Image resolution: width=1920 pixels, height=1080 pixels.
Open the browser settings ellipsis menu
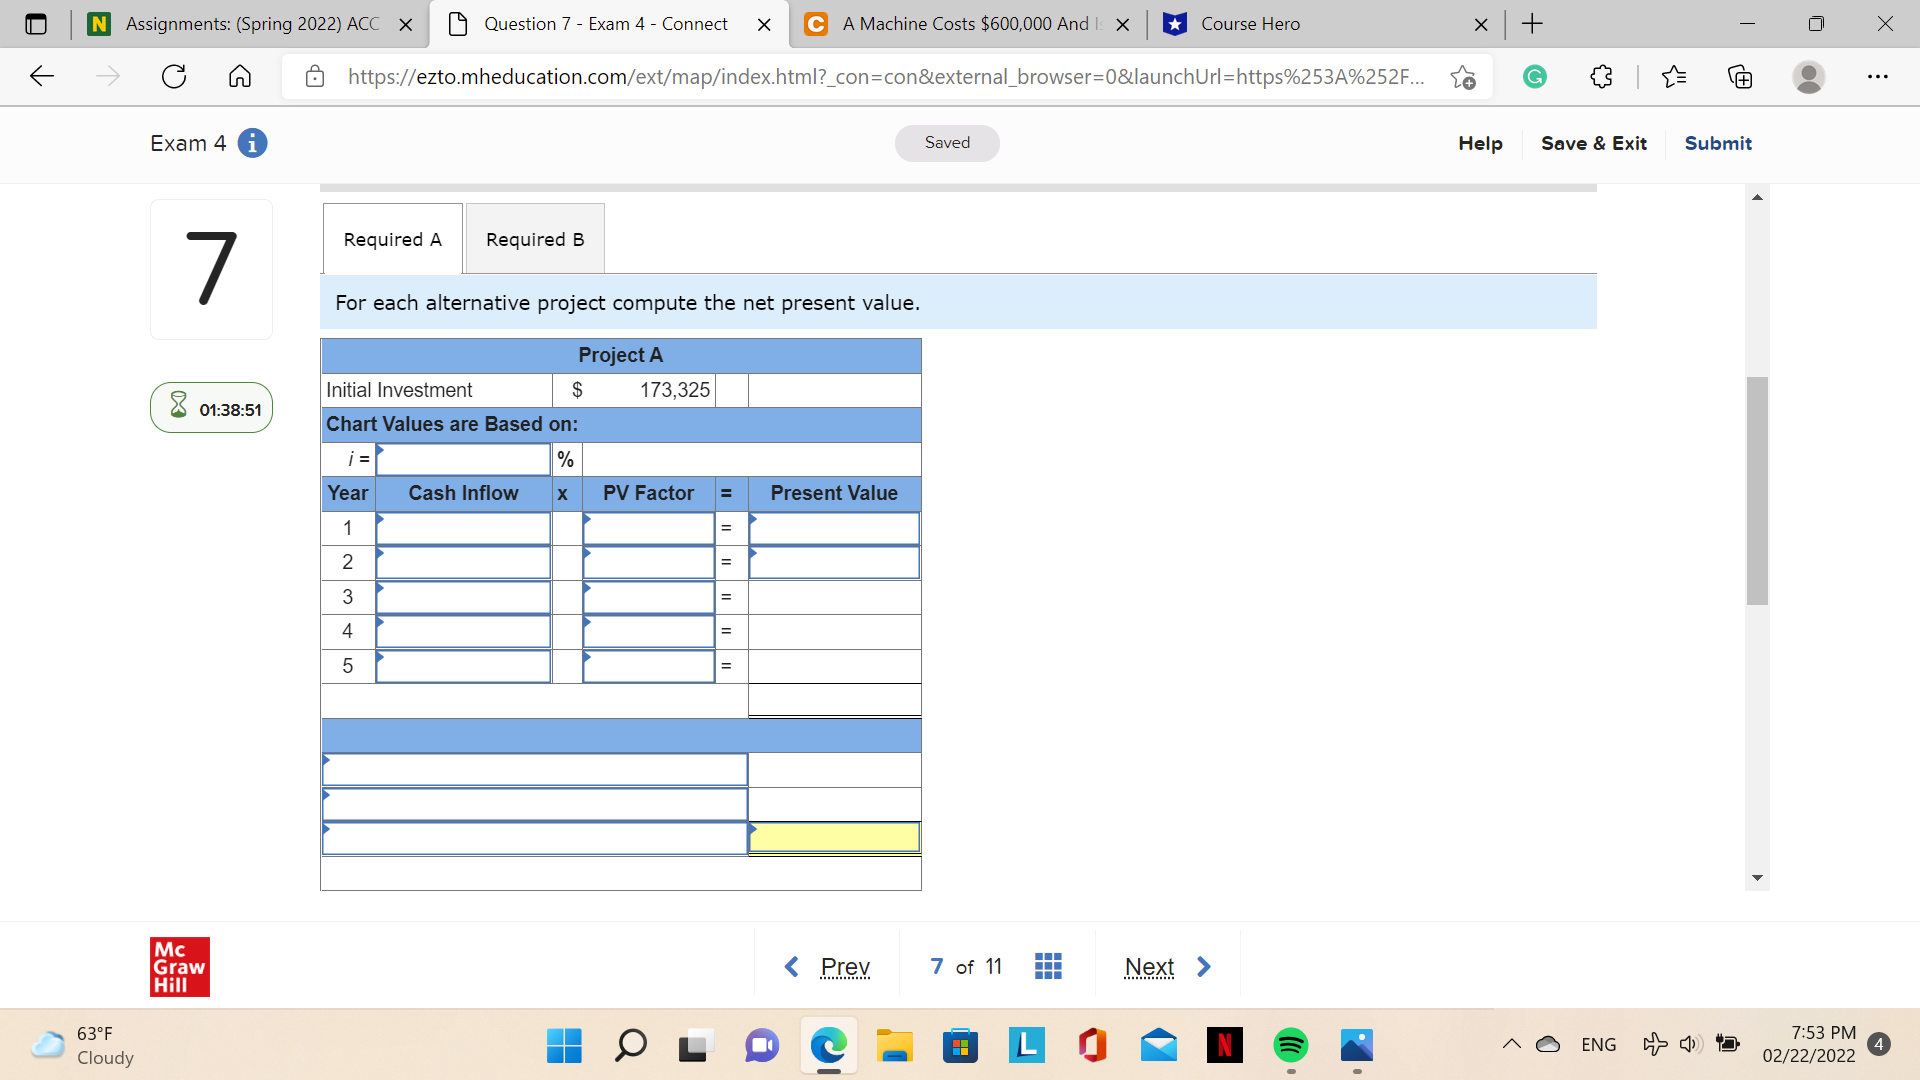1878,76
